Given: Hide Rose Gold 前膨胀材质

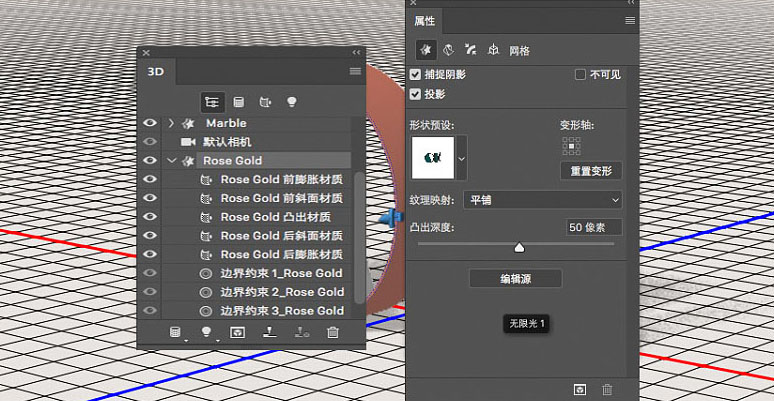Looking at the screenshot, I should (150, 179).
